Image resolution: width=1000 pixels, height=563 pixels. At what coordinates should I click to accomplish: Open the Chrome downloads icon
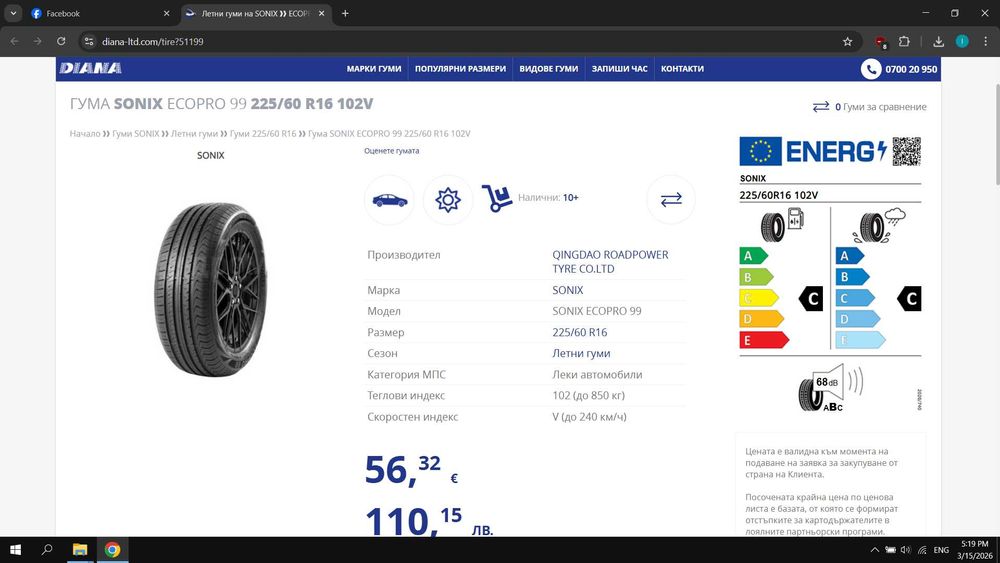938,41
